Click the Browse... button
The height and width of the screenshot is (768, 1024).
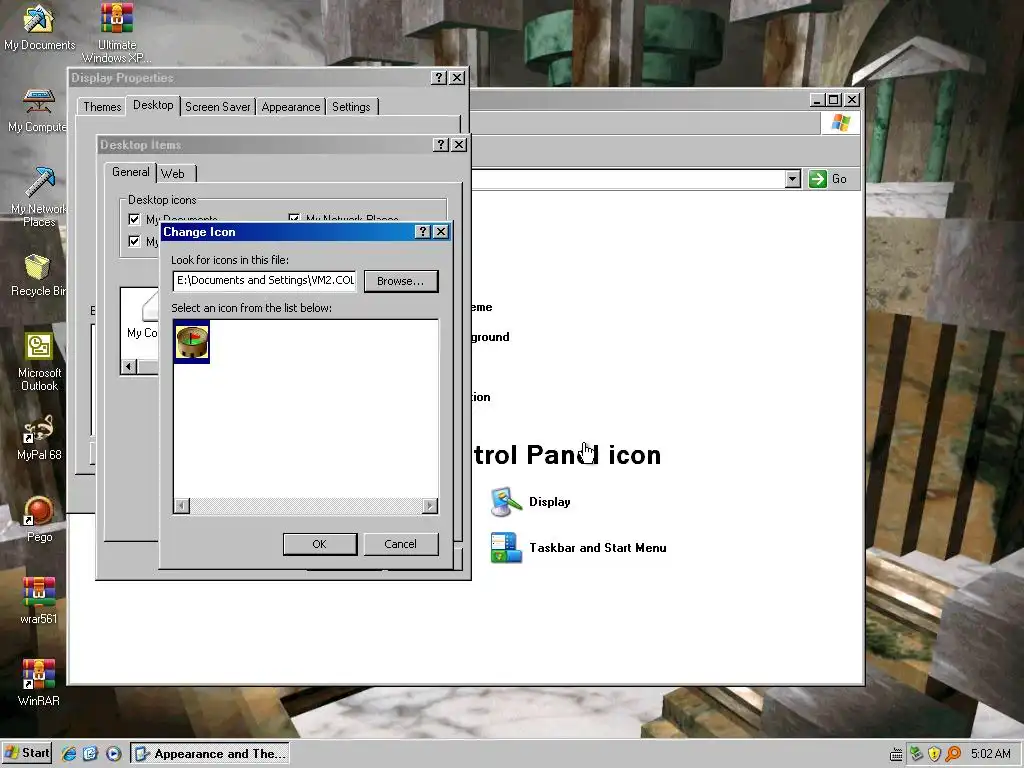point(400,281)
